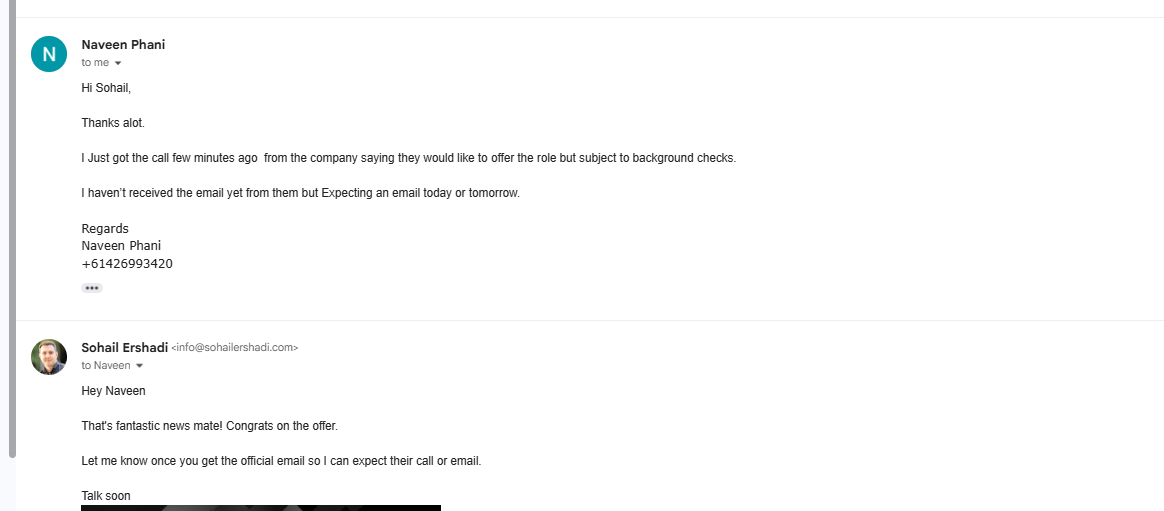This screenshot has height=511, width=1164.
Task: Click the "Talk soon" closing line
Action: click(106, 496)
